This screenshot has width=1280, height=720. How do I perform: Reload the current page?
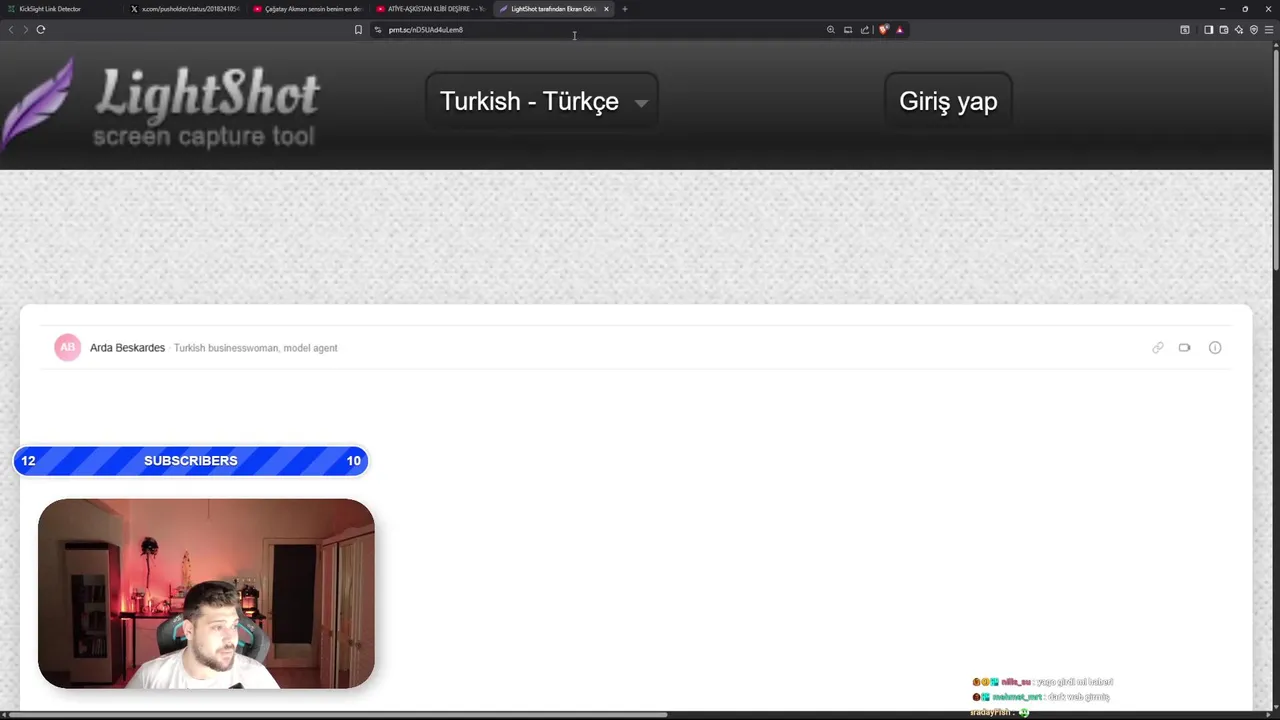tap(41, 30)
